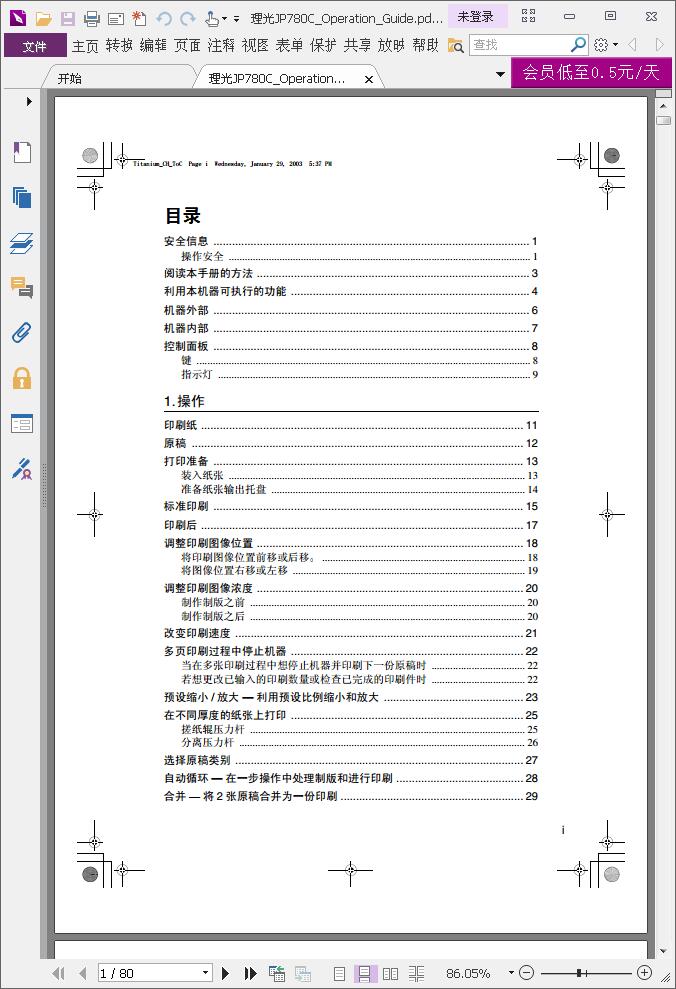This screenshot has width=676, height=989.
Task: Click the page number box 1 / 80
Action: tap(148, 973)
